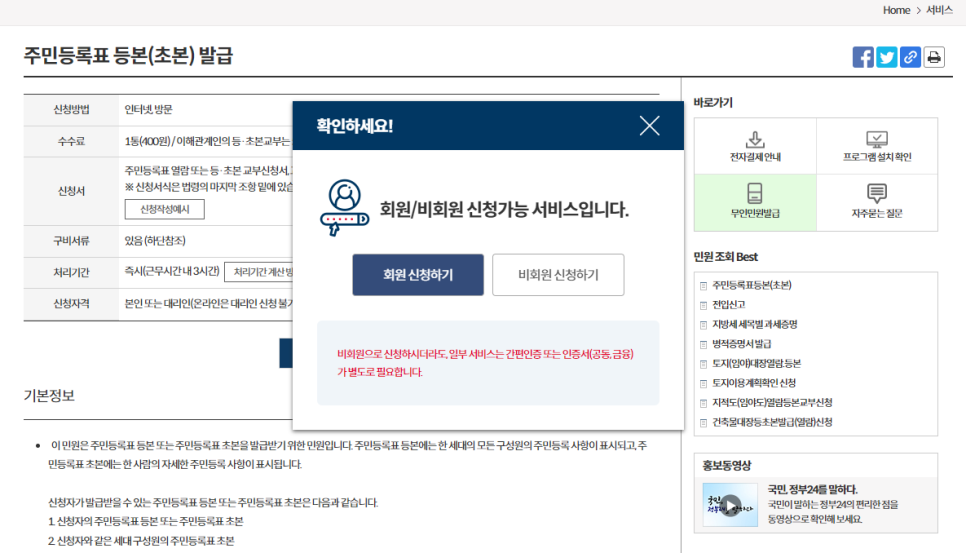Image resolution: width=966 pixels, height=553 pixels.
Task: Open 무인민원발급 shortcut
Action: tap(755, 202)
